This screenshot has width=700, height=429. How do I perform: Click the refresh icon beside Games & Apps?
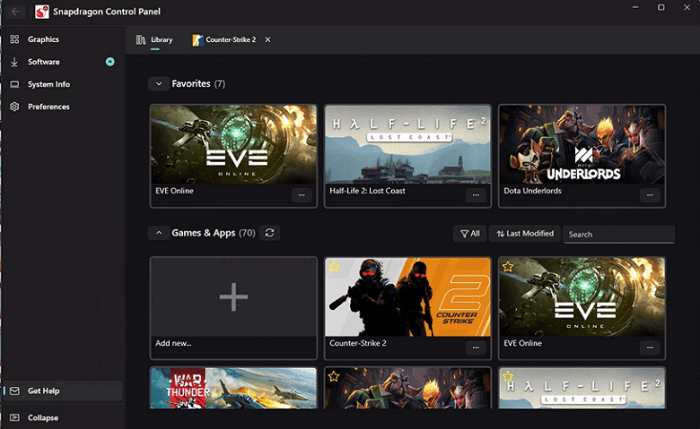pyautogui.click(x=270, y=233)
